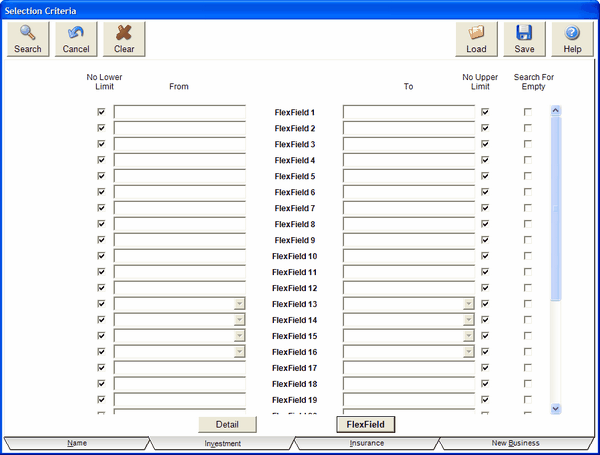600x455 pixels.
Task: Toggle No Upper Limit for FlexField 8
Action: tap(485, 223)
